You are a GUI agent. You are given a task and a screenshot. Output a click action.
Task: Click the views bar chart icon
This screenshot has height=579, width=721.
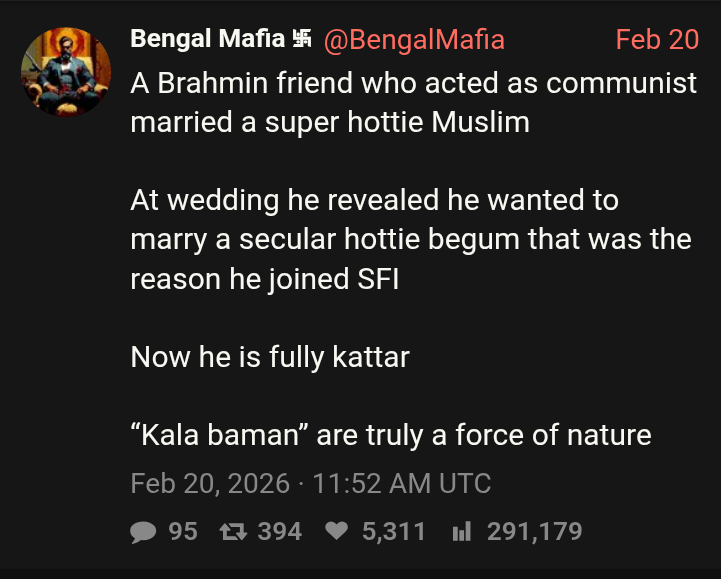click(x=461, y=531)
